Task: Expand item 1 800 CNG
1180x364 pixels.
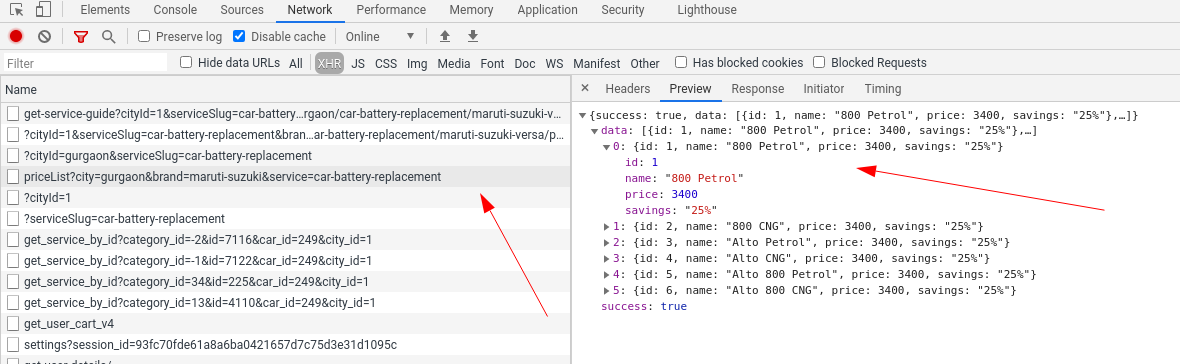Action: pos(607,226)
